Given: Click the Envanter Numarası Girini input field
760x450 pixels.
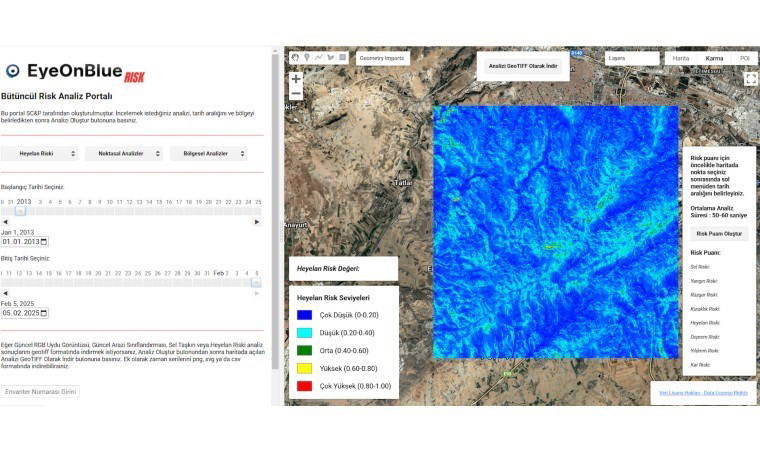Looking at the screenshot, I should click(x=40, y=391).
